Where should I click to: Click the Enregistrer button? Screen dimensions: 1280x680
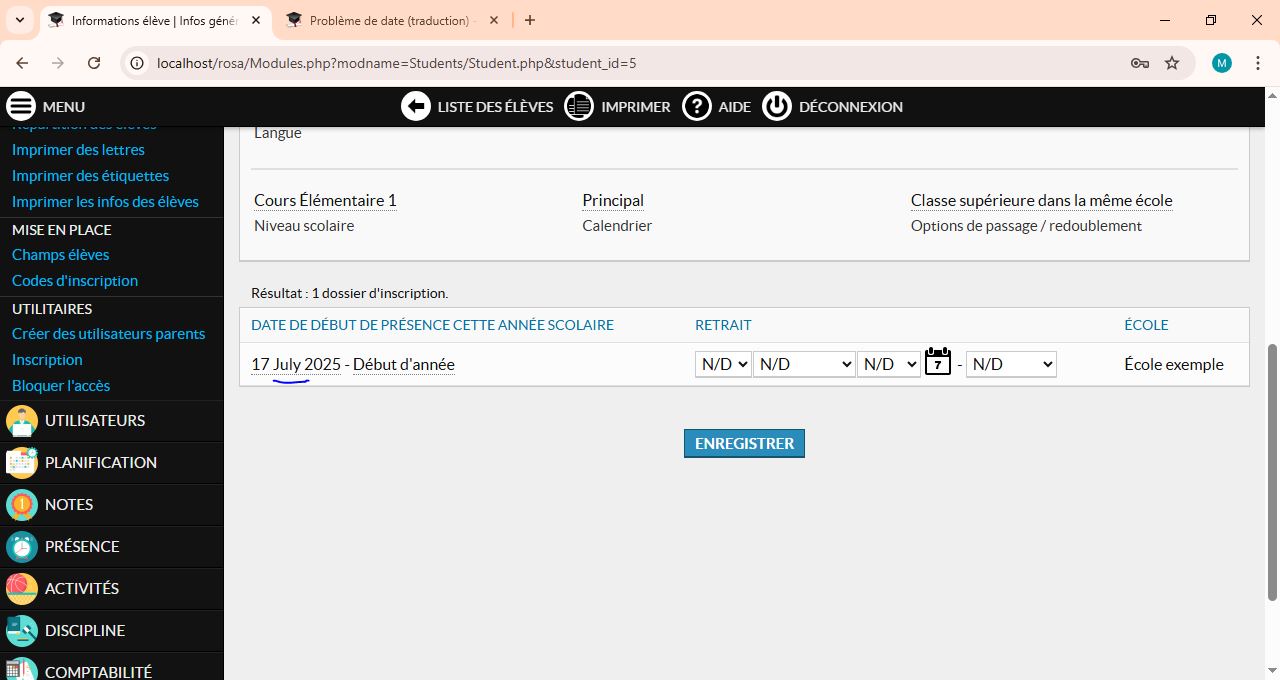[744, 443]
